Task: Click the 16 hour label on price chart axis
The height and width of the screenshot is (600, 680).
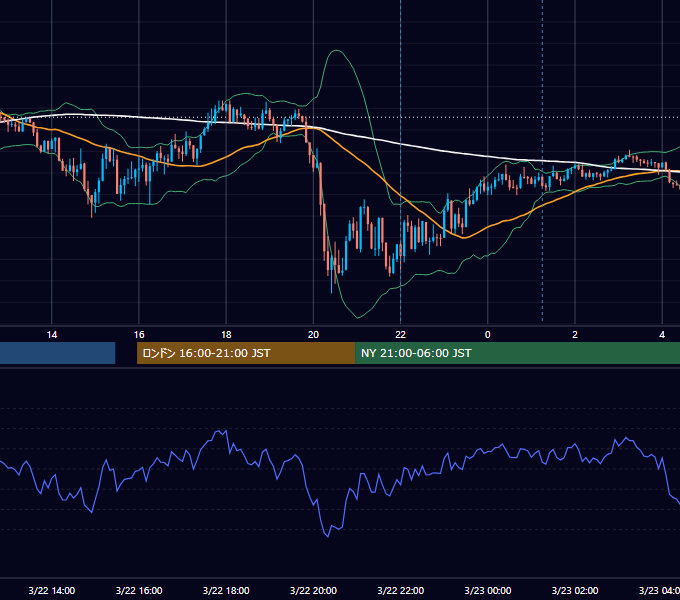Action: coord(139,335)
